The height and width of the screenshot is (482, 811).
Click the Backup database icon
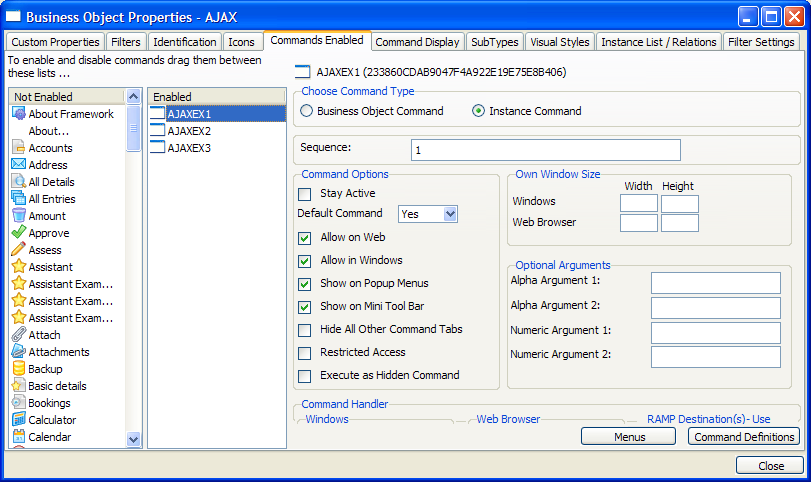coord(19,369)
